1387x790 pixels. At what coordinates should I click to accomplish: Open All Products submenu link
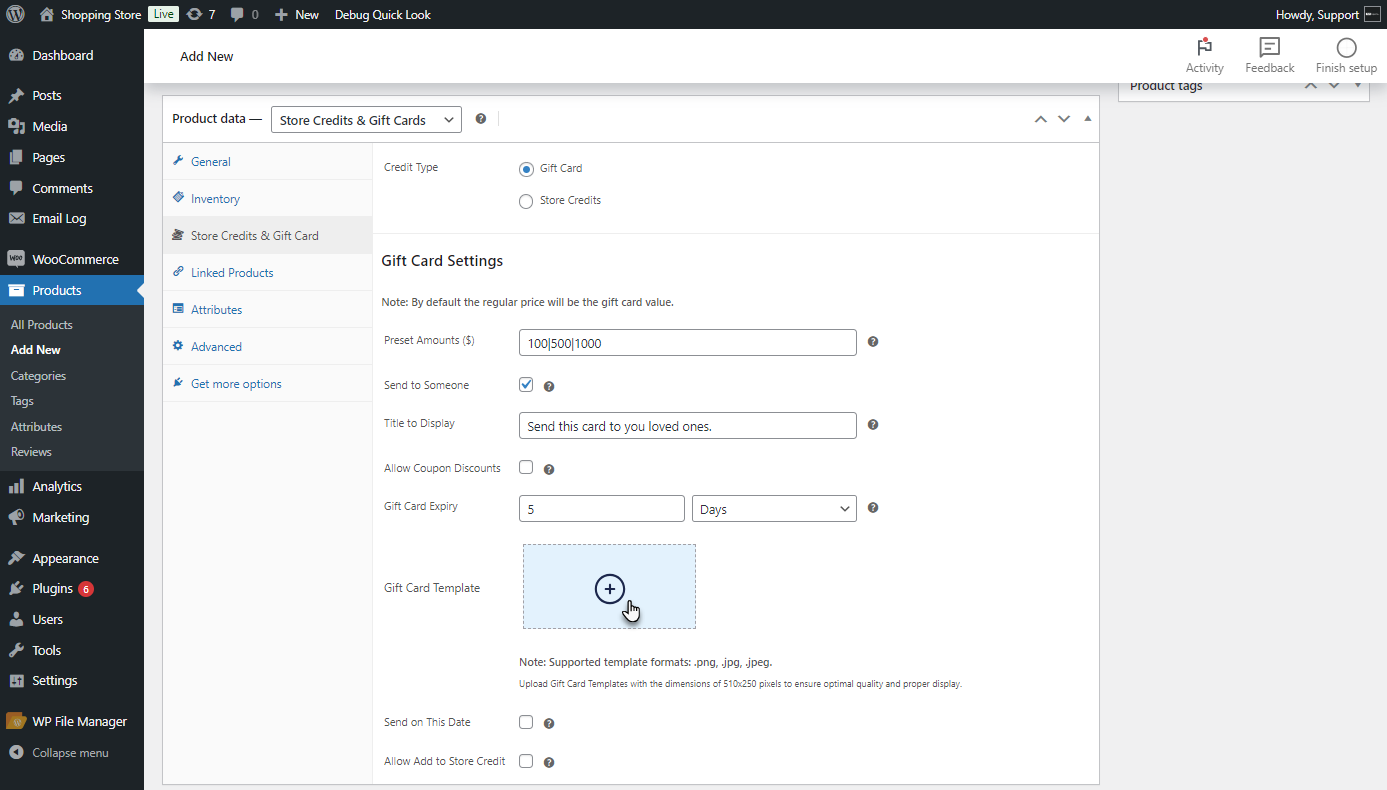click(x=42, y=324)
